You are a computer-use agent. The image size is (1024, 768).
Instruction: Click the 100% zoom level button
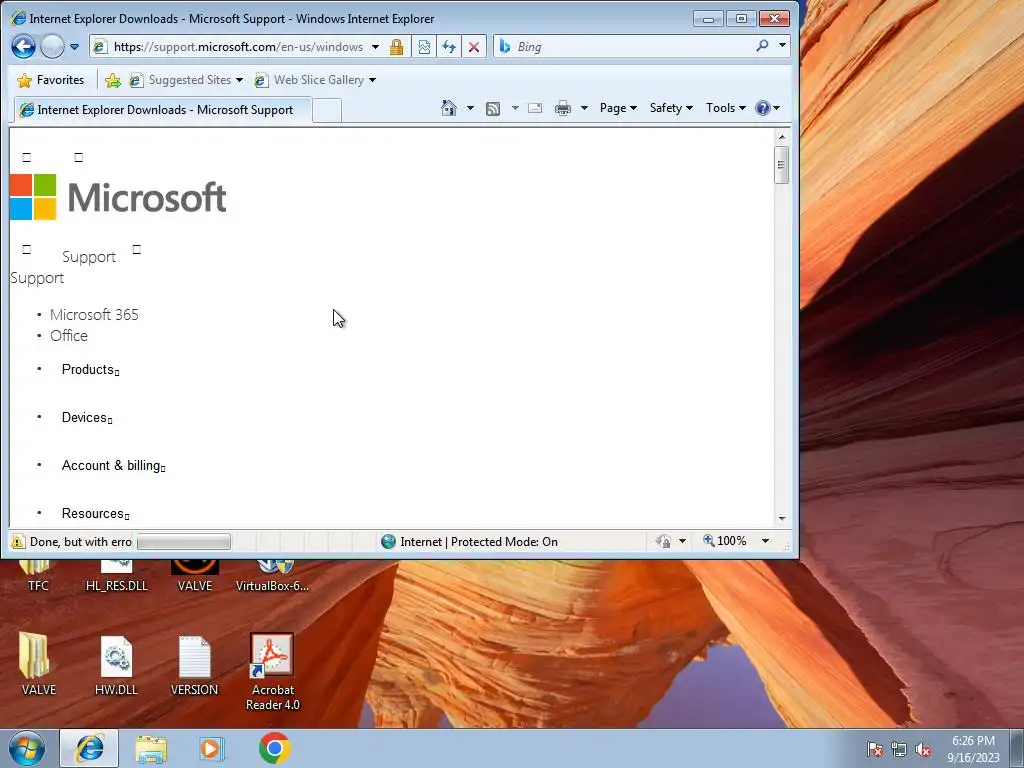click(725, 541)
